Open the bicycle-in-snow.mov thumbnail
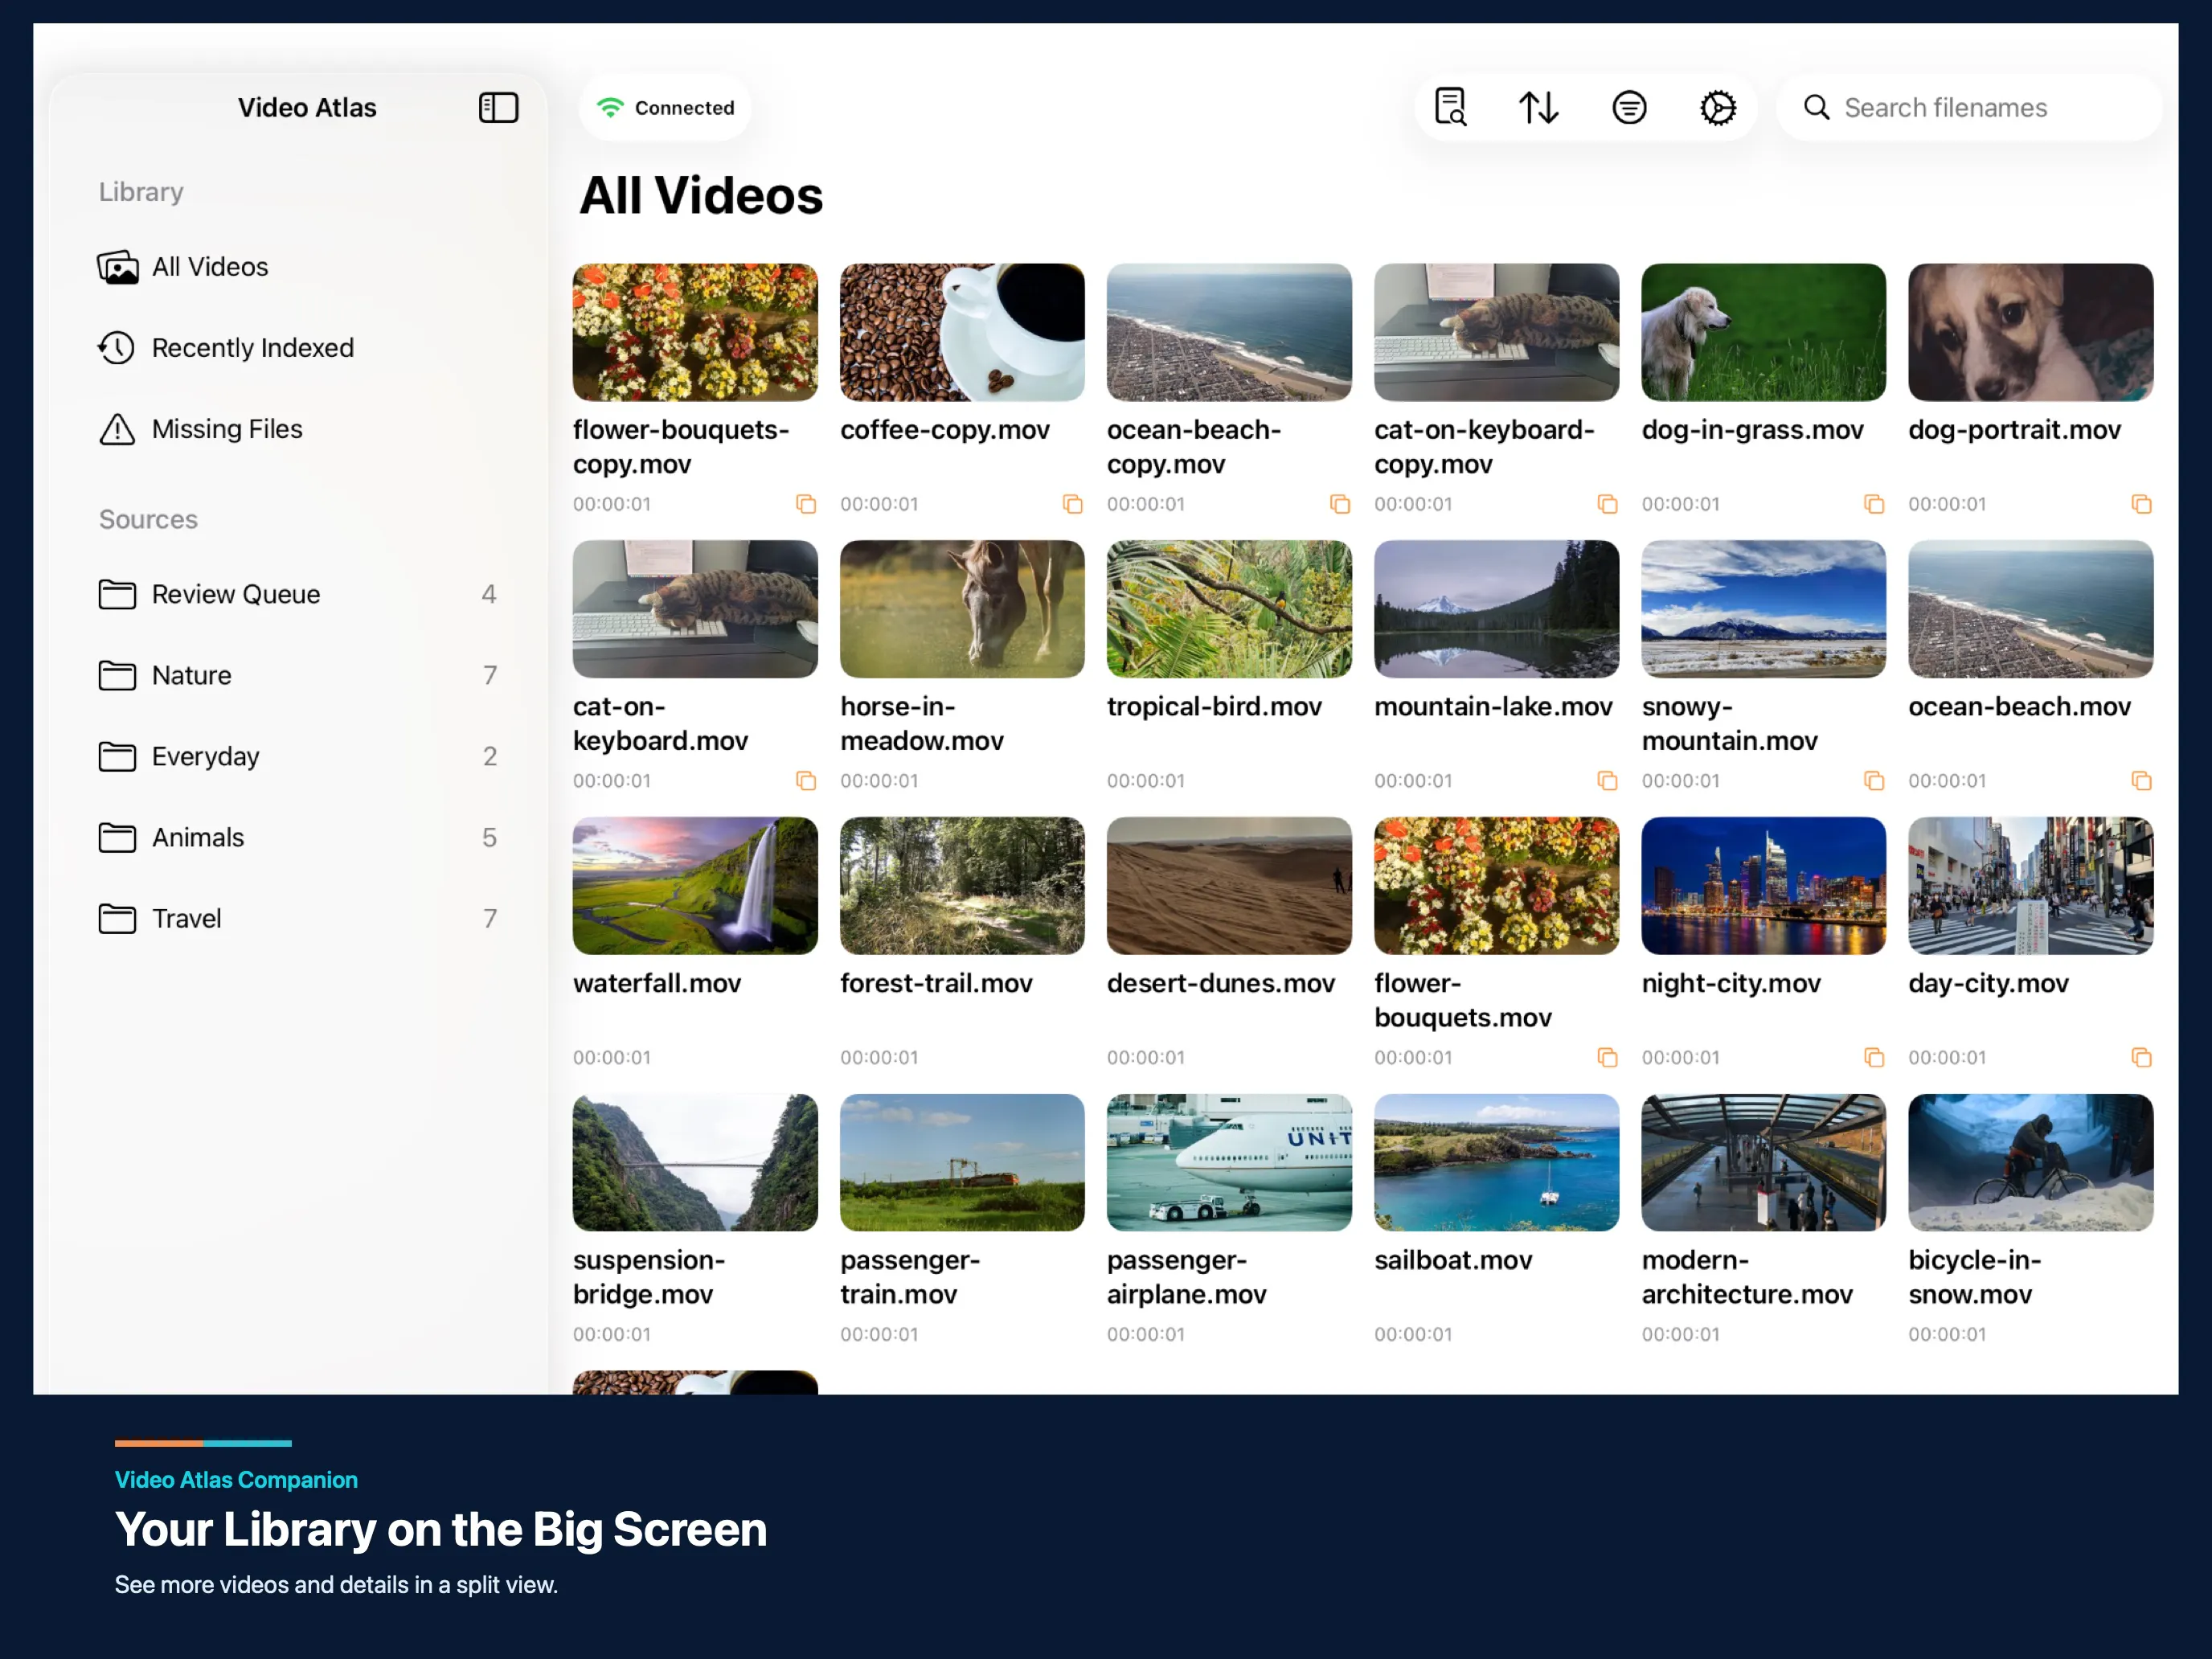This screenshot has width=2212, height=1659. pyautogui.click(x=2030, y=1163)
